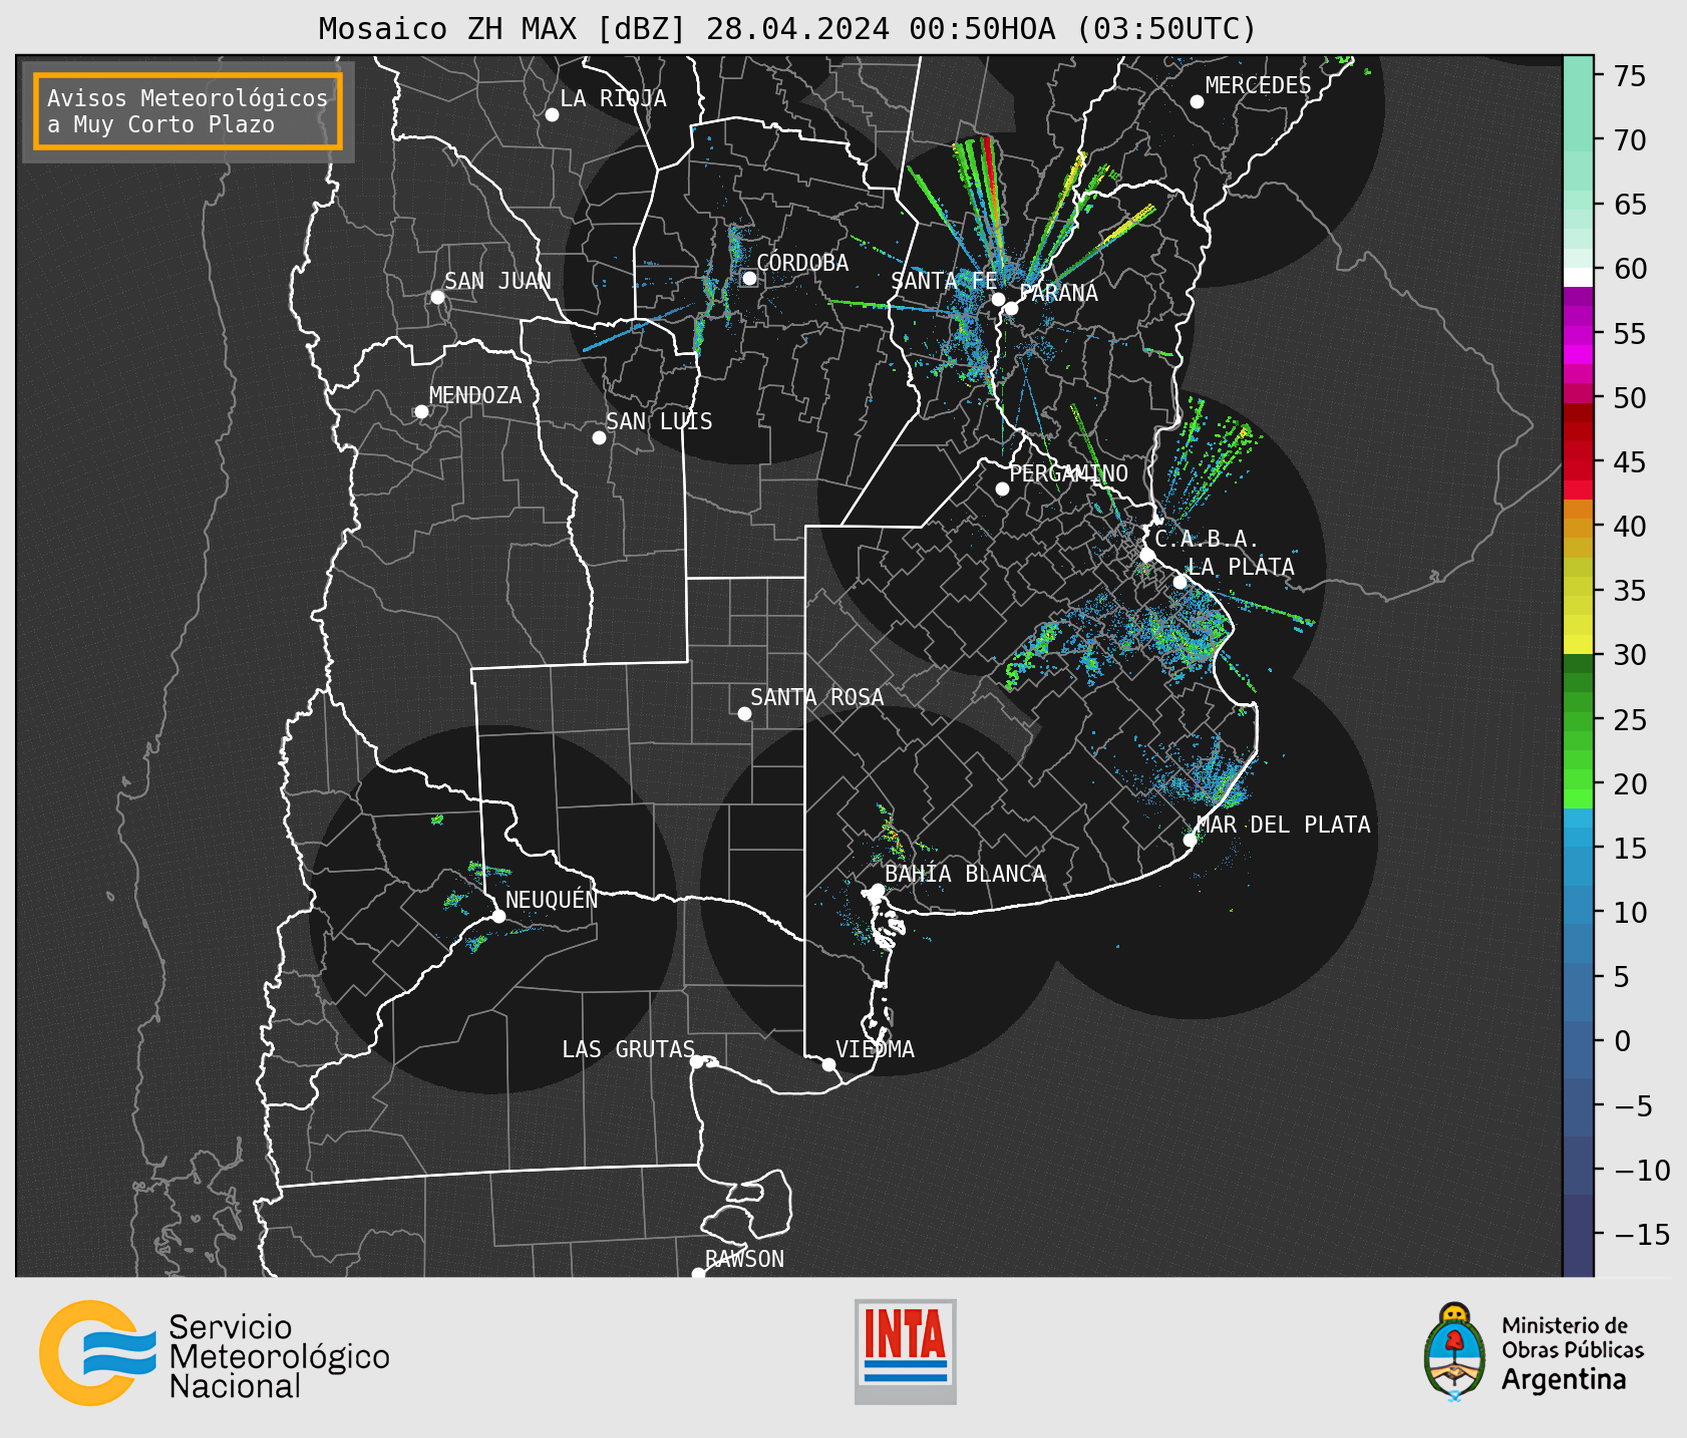Select the Mendoza city marker
The width and height of the screenshot is (1687, 1438).
421,412
